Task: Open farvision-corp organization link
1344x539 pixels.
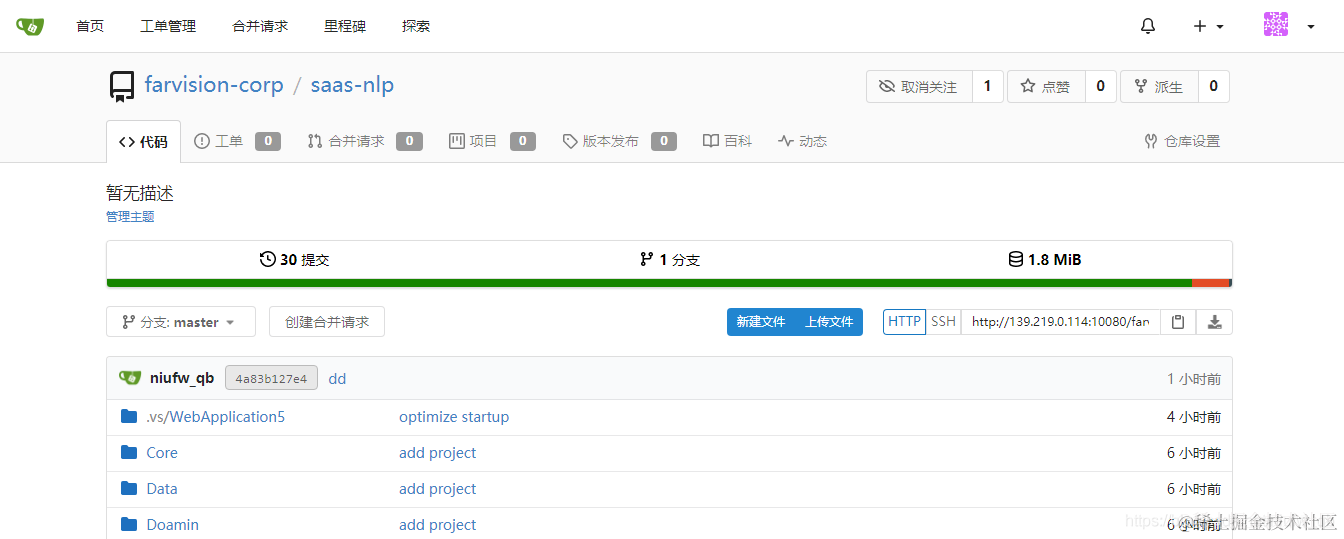Action: pos(214,85)
